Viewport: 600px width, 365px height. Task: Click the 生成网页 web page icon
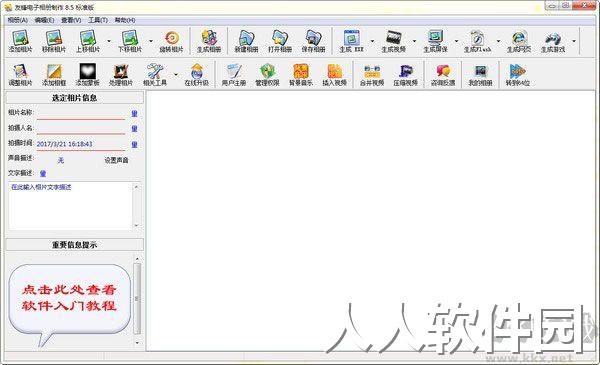tap(518, 41)
